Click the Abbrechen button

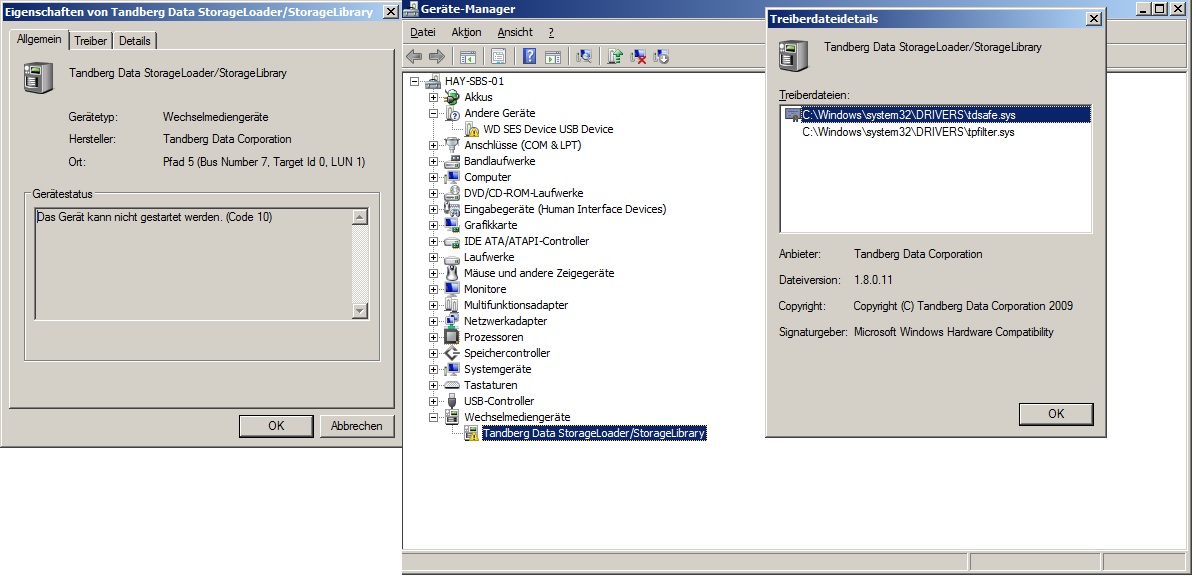(x=356, y=426)
